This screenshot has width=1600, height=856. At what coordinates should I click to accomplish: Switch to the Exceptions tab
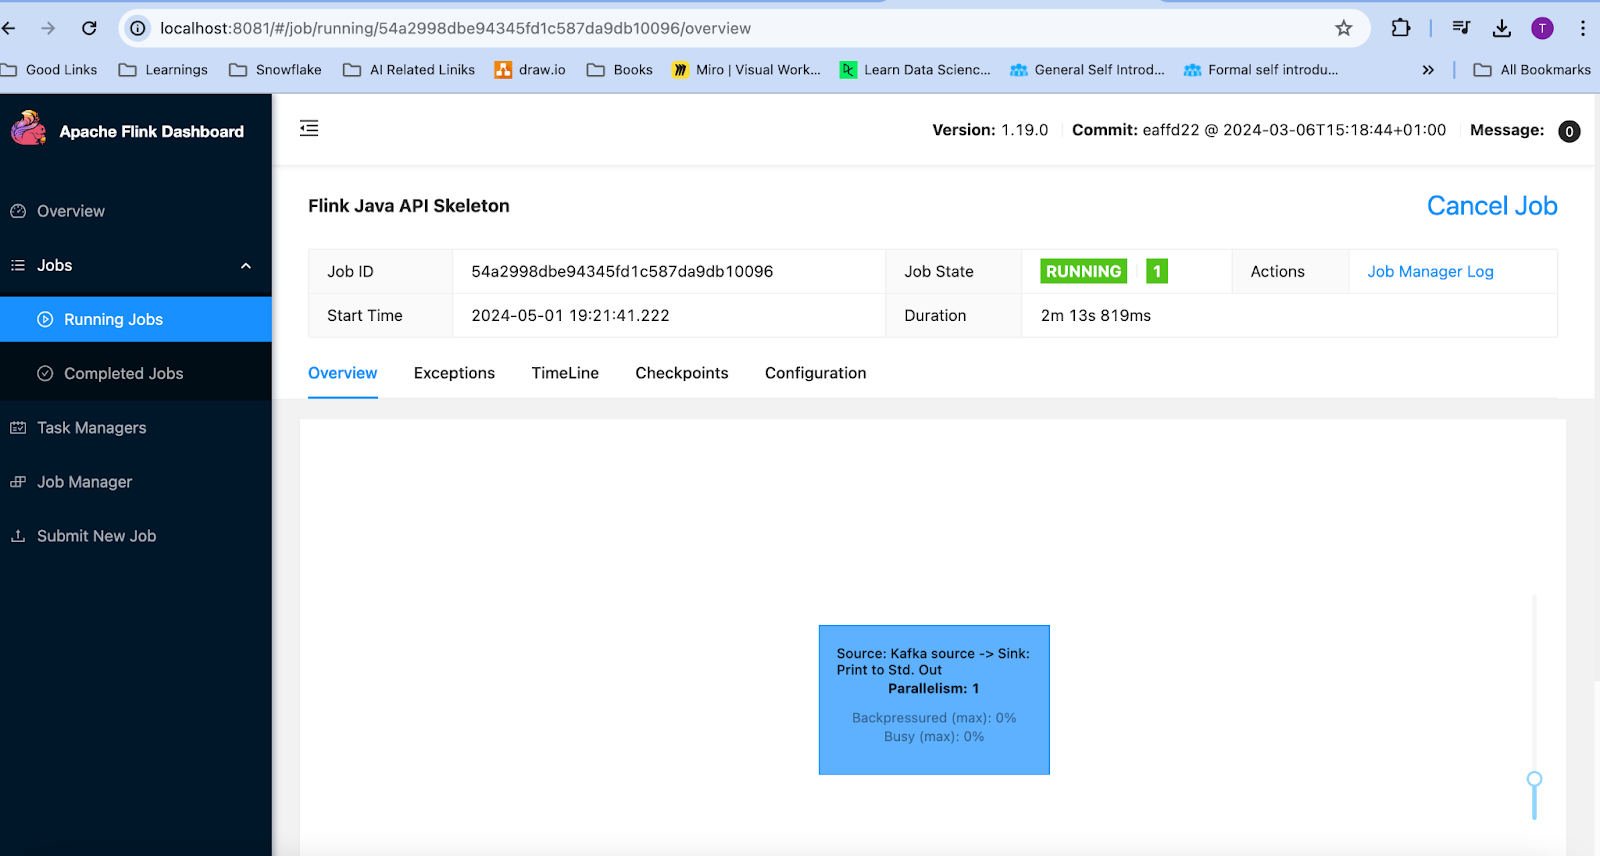454,373
